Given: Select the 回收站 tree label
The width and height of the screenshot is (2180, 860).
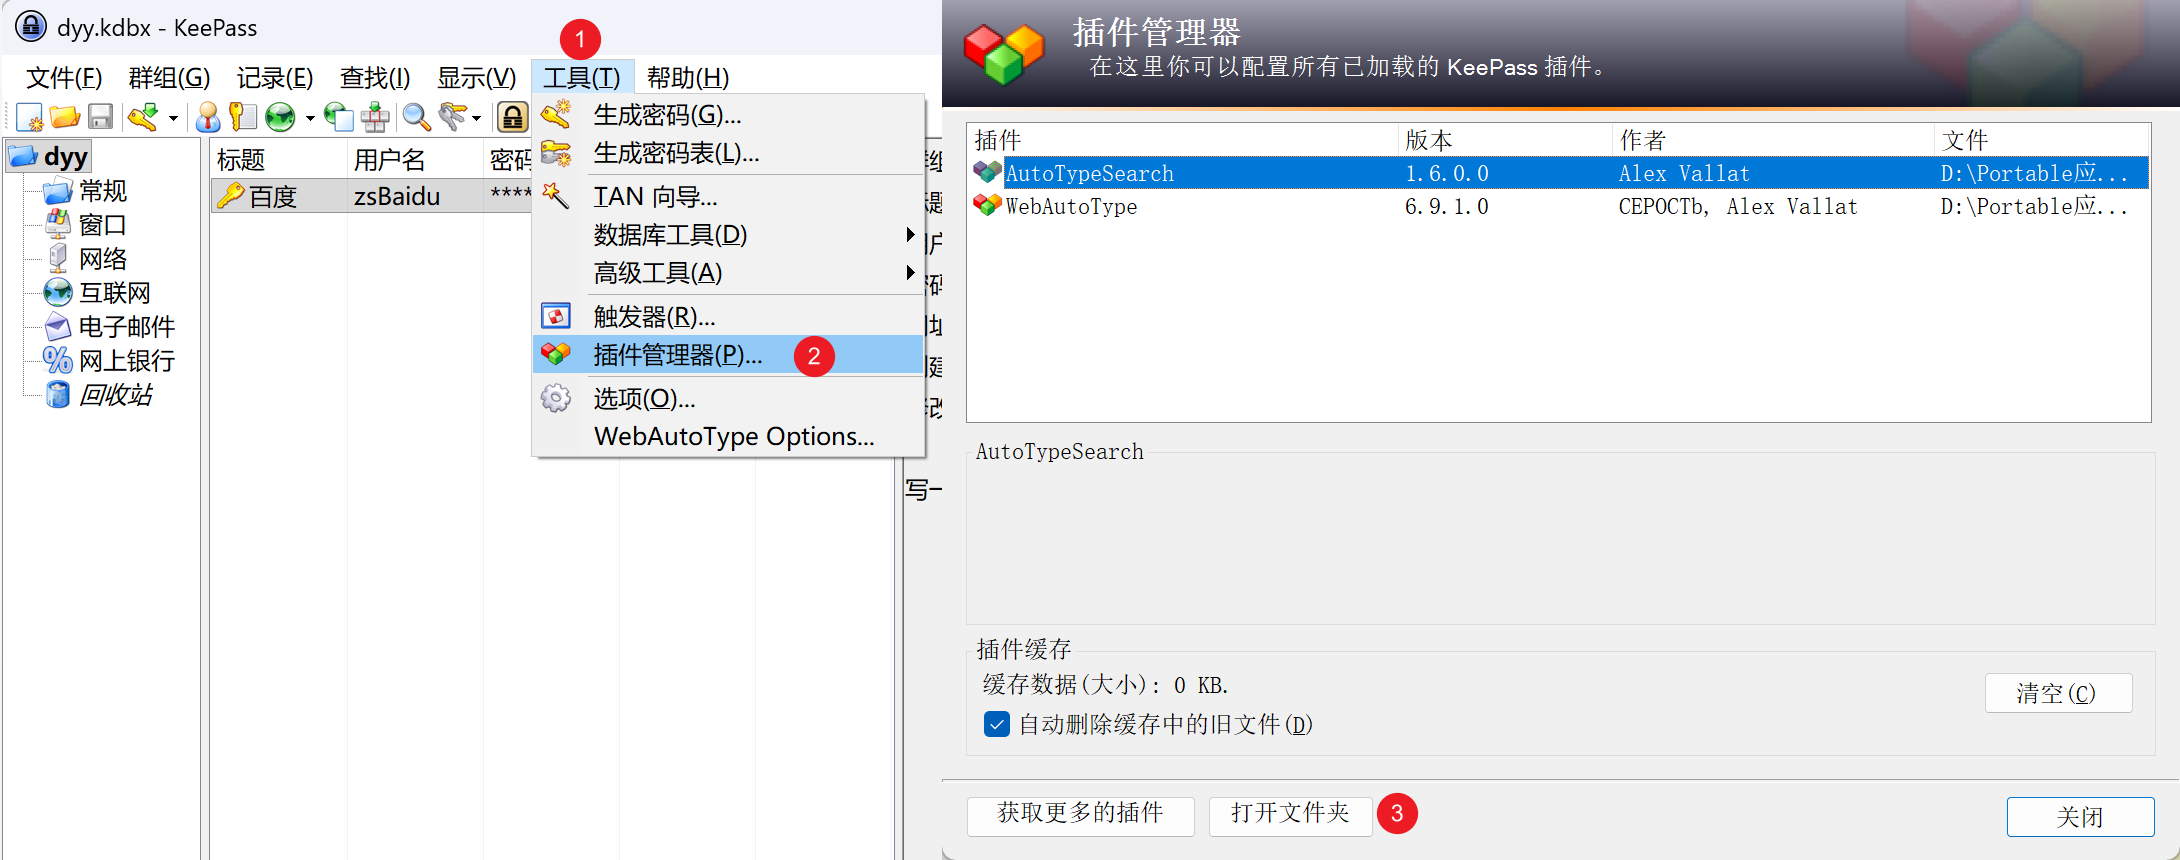Looking at the screenshot, I should (x=116, y=394).
